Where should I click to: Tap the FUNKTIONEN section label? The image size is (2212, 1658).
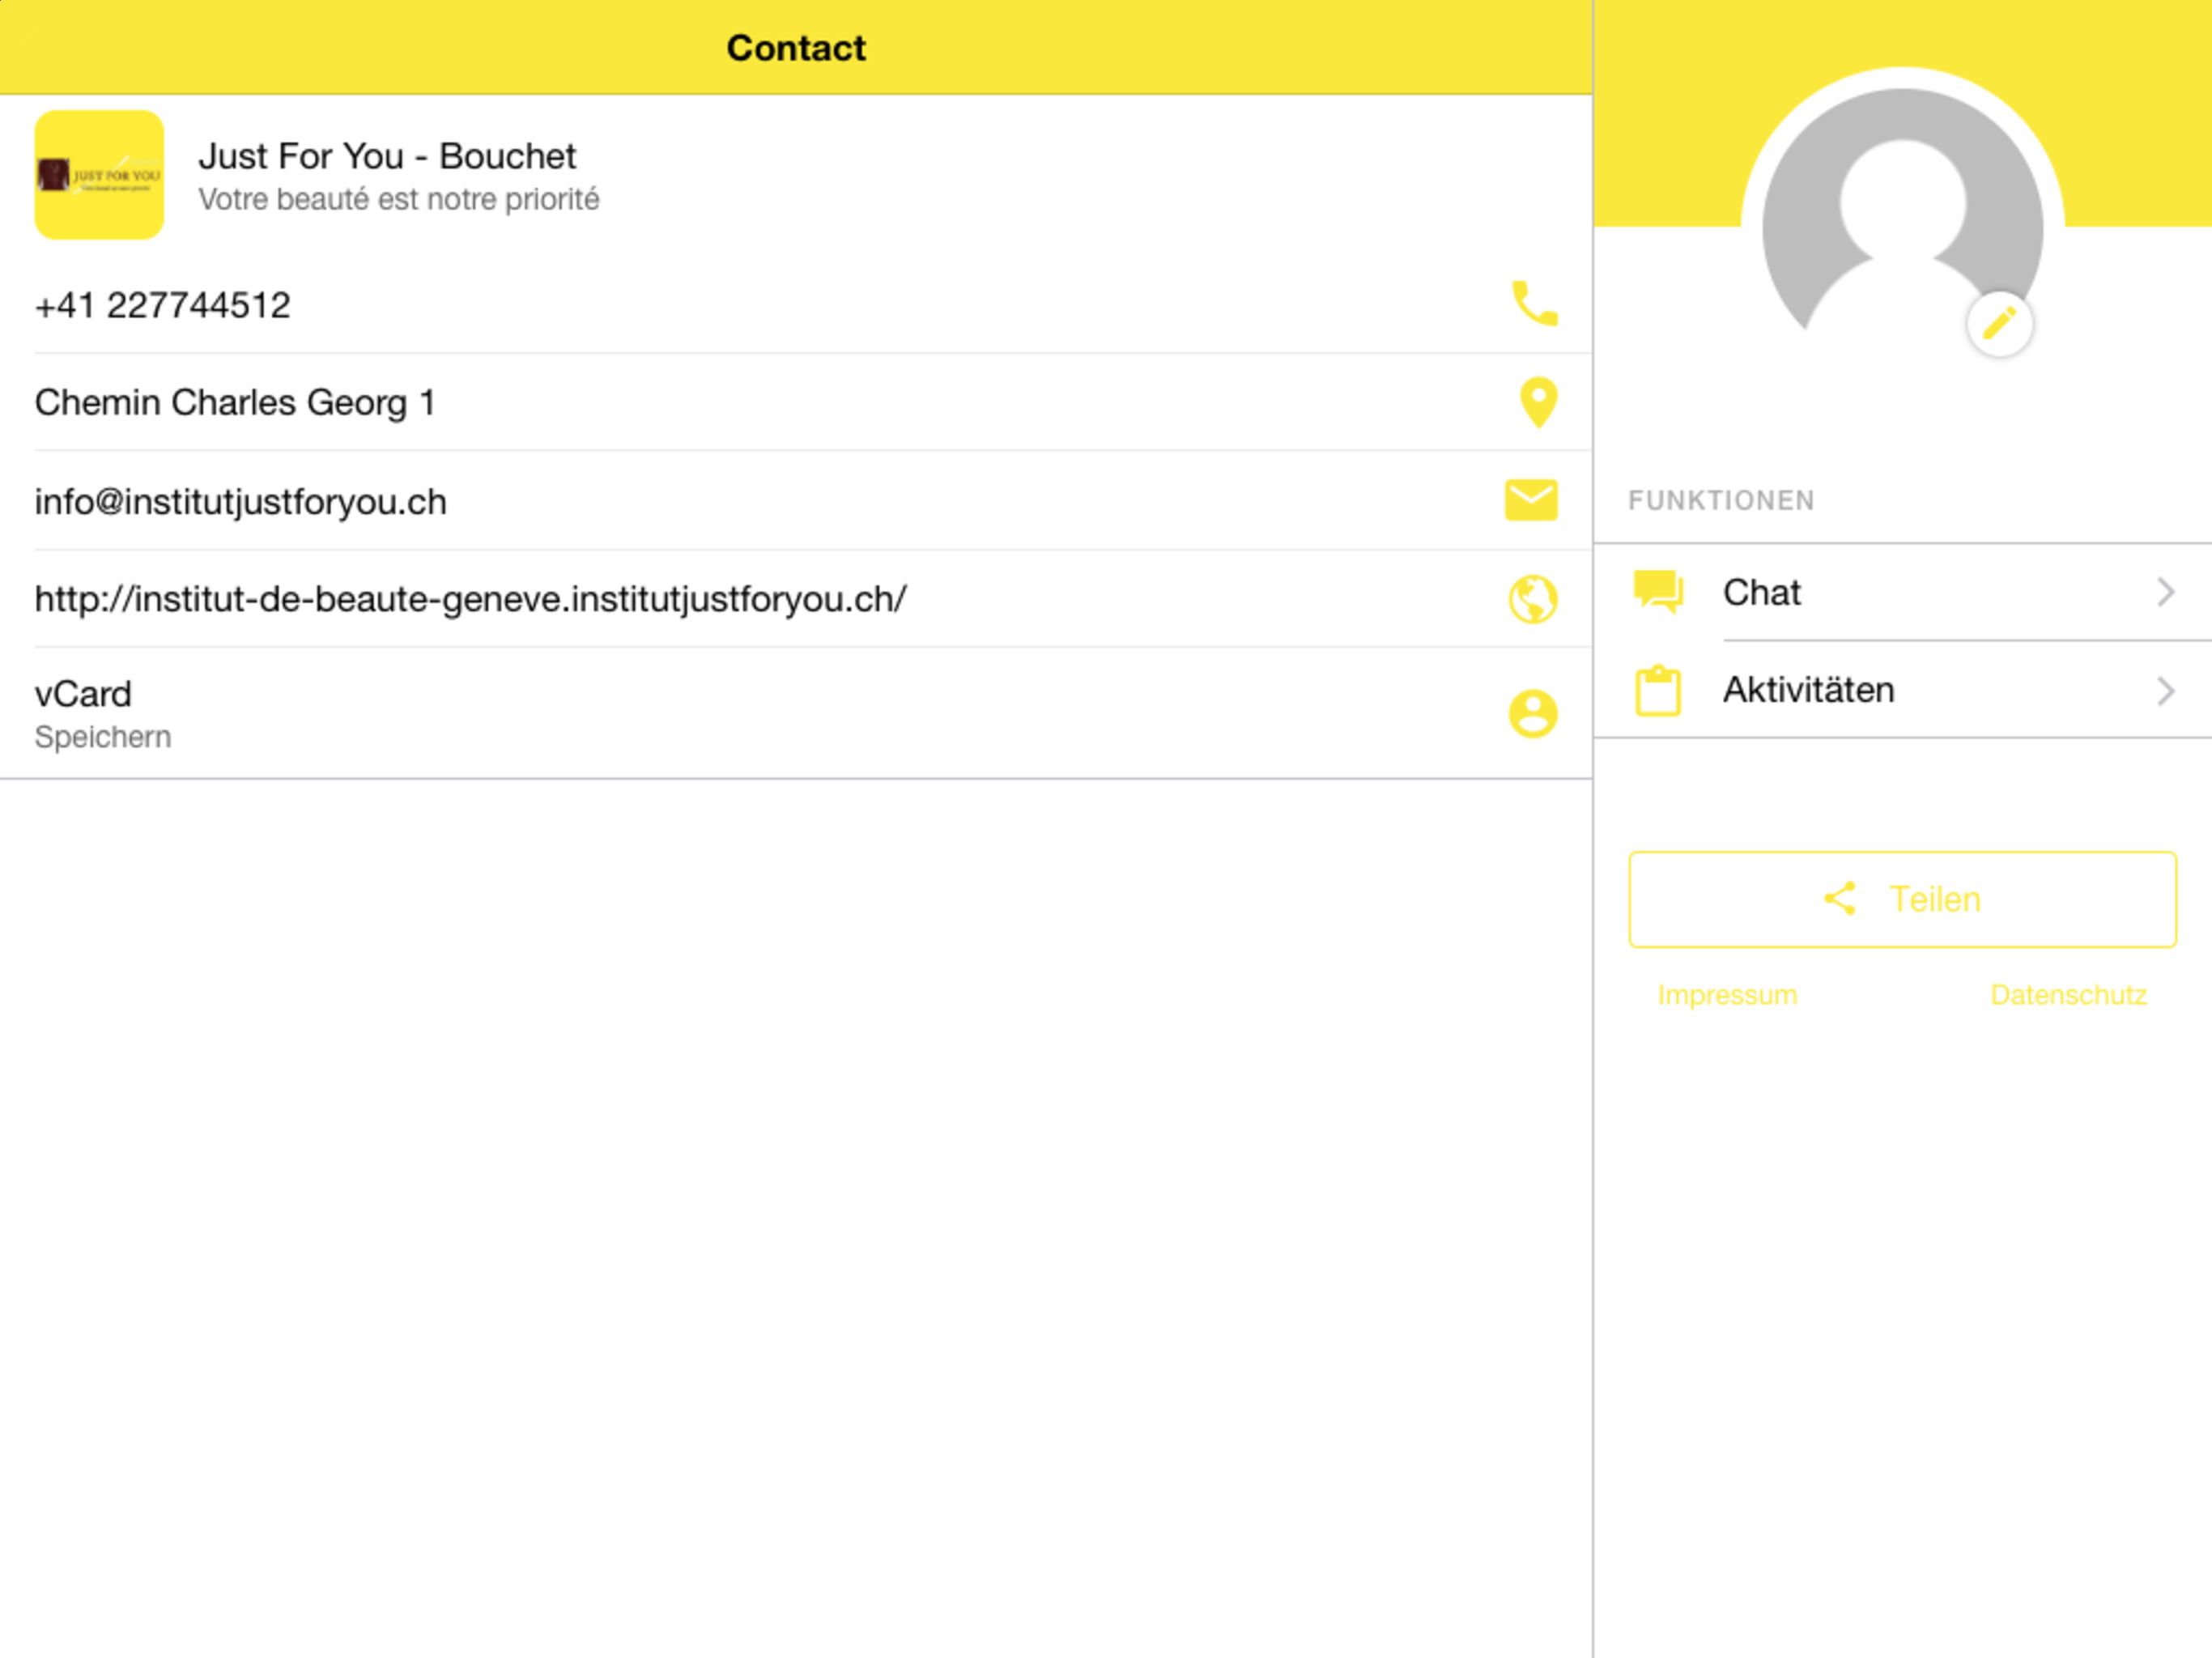[1721, 500]
